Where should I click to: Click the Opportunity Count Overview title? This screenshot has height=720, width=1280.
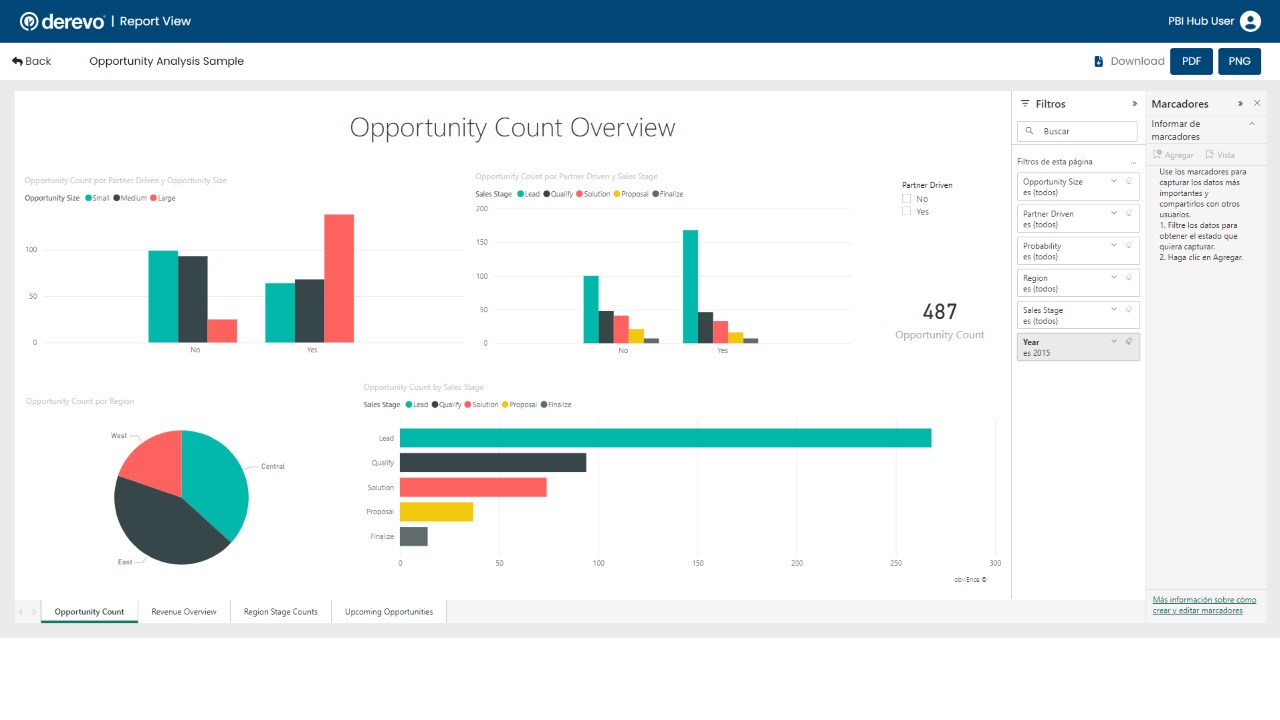pyautogui.click(x=512, y=128)
